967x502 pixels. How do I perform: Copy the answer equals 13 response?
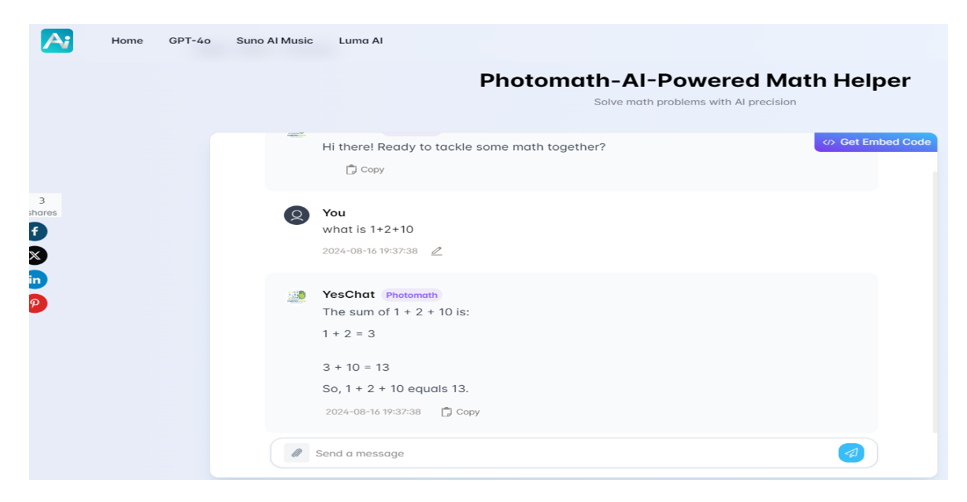(x=461, y=412)
